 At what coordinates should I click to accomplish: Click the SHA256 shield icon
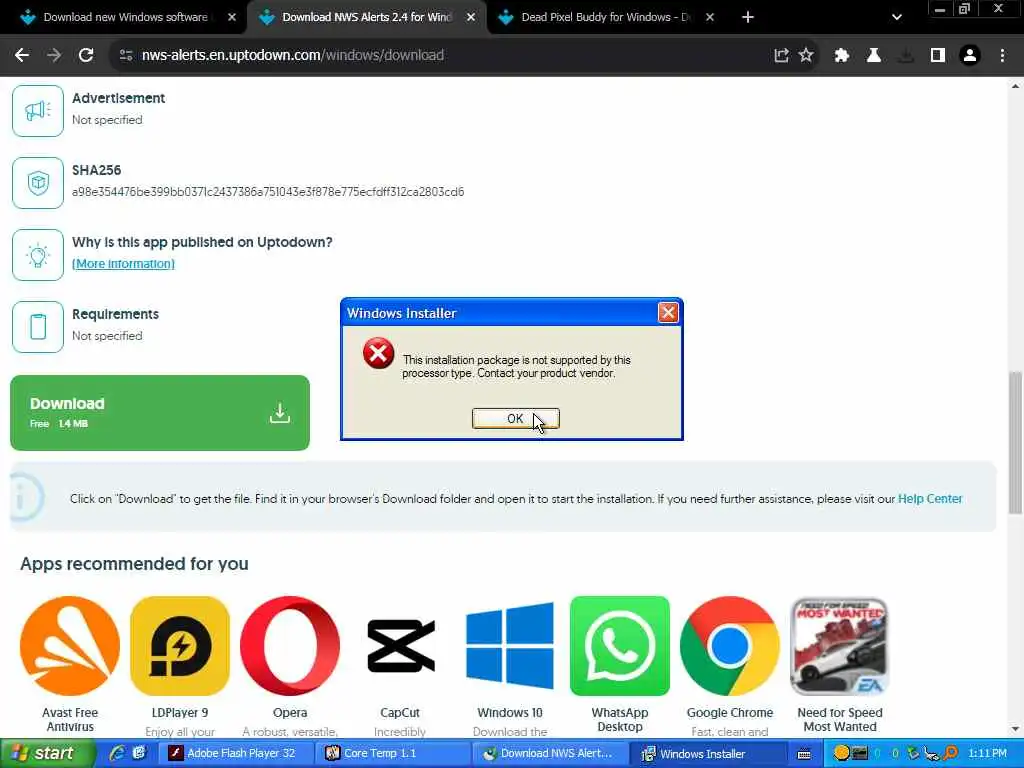point(38,183)
